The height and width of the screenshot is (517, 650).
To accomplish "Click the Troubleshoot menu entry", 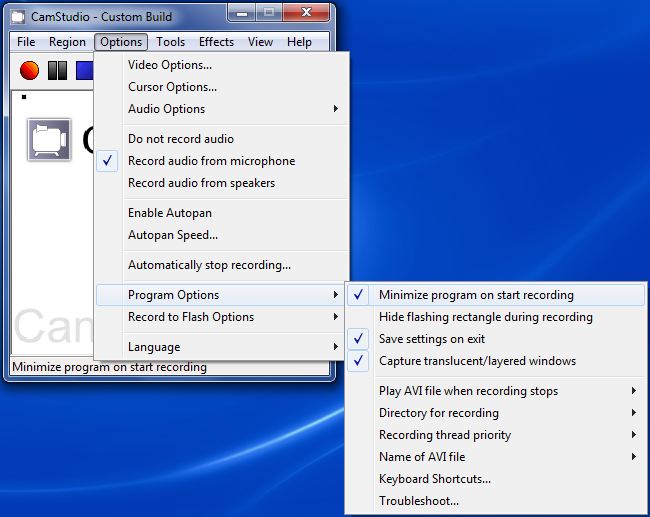I will click(496, 500).
